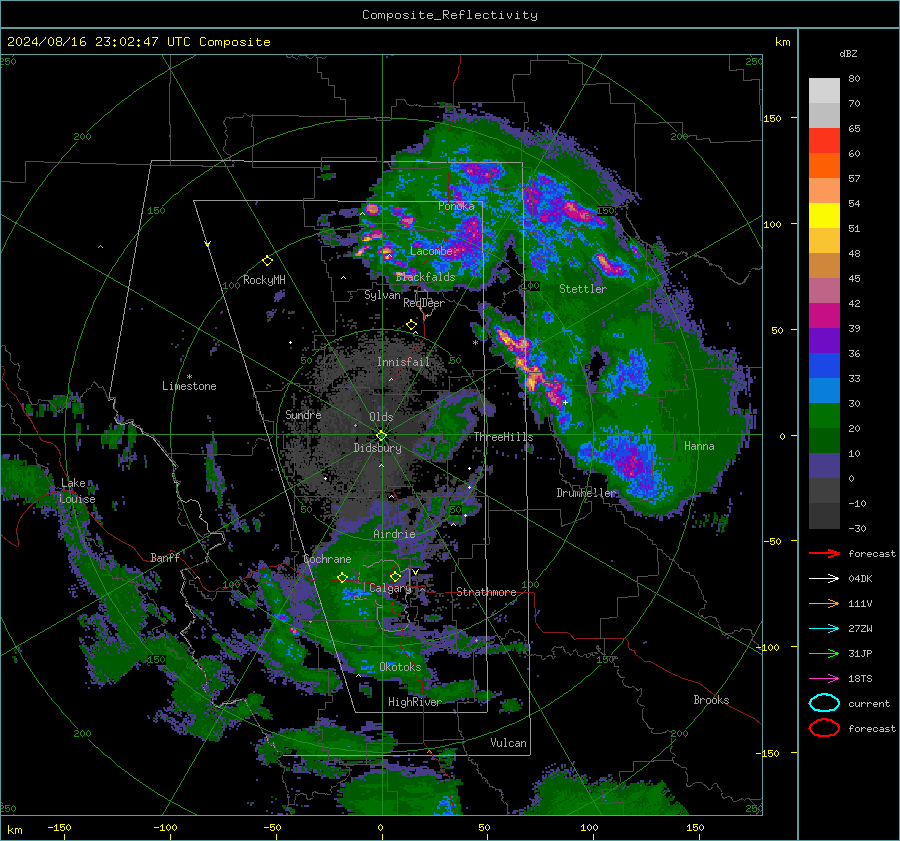Click the Lacombe city label

pyautogui.click(x=432, y=251)
